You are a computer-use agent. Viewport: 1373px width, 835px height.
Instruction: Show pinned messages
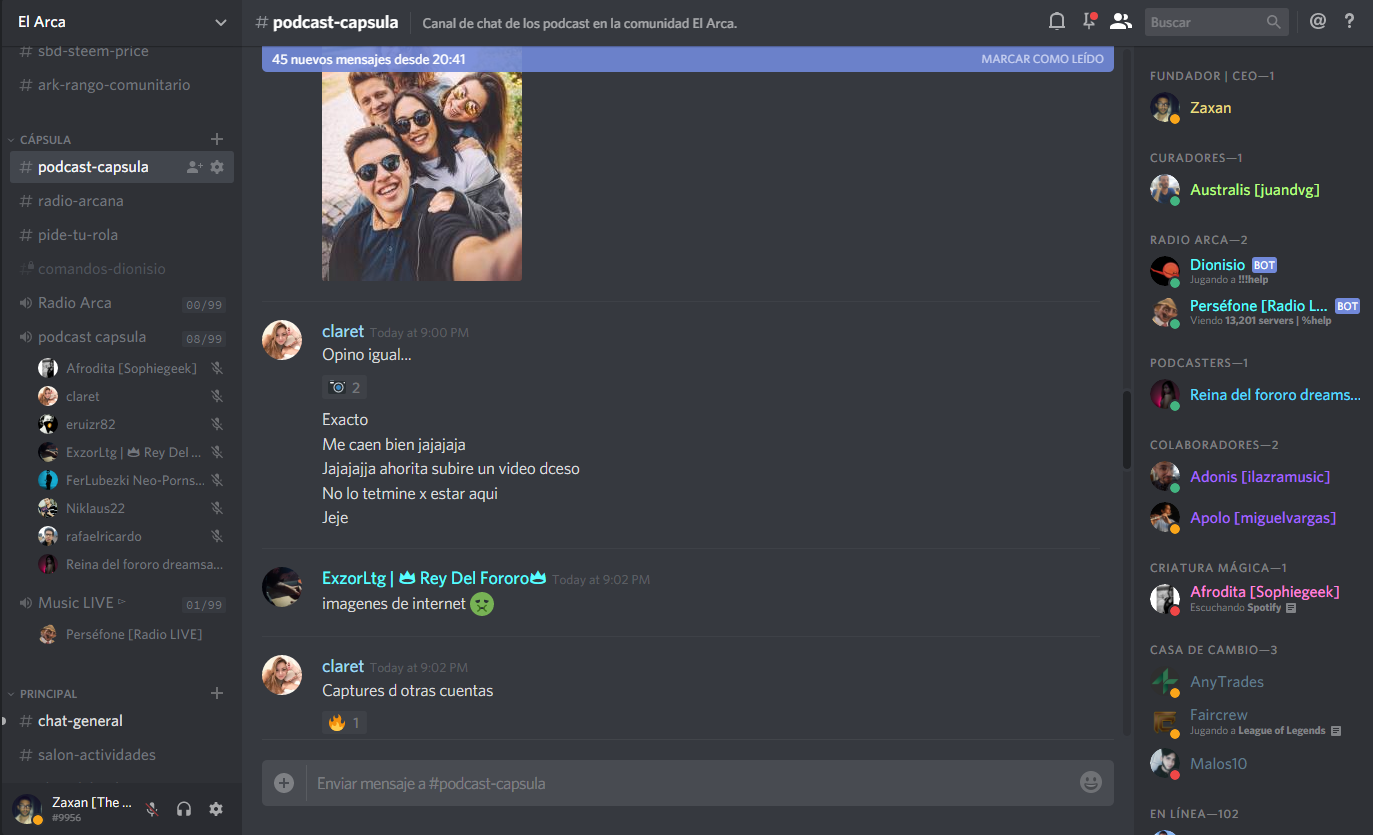(x=1089, y=21)
